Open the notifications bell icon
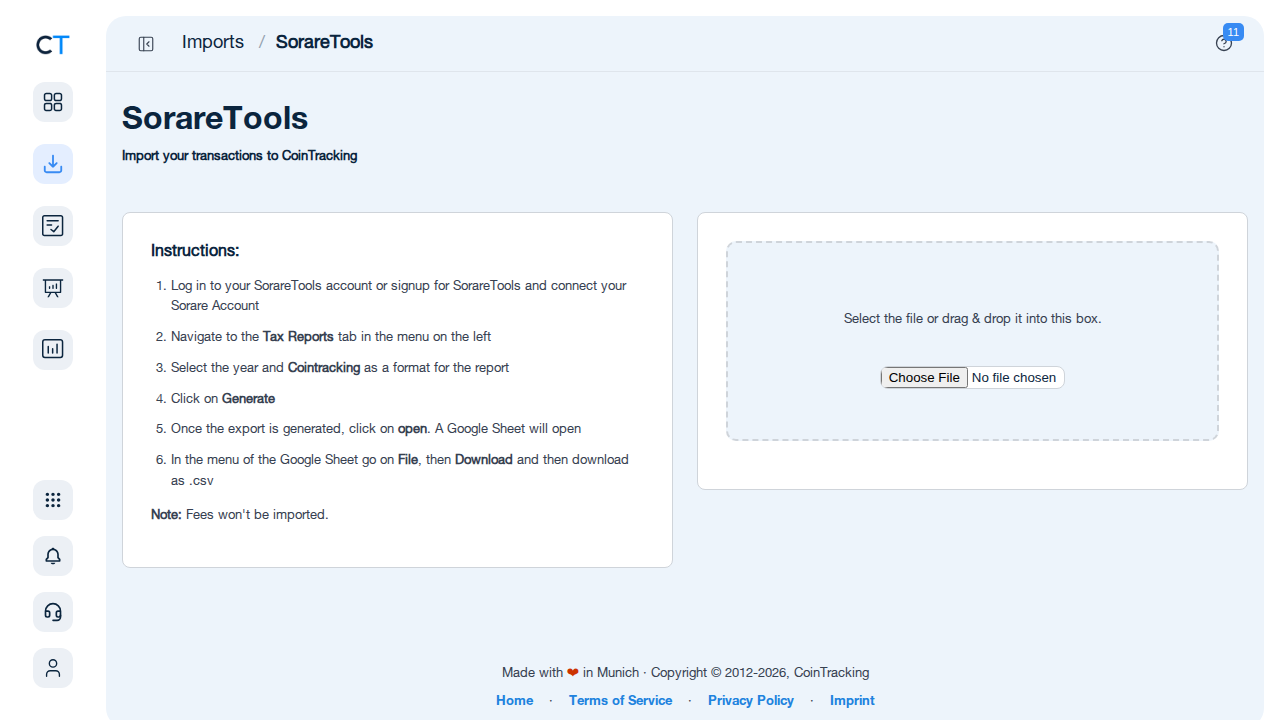The width and height of the screenshot is (1280, 720). click(x=53, y=556)
